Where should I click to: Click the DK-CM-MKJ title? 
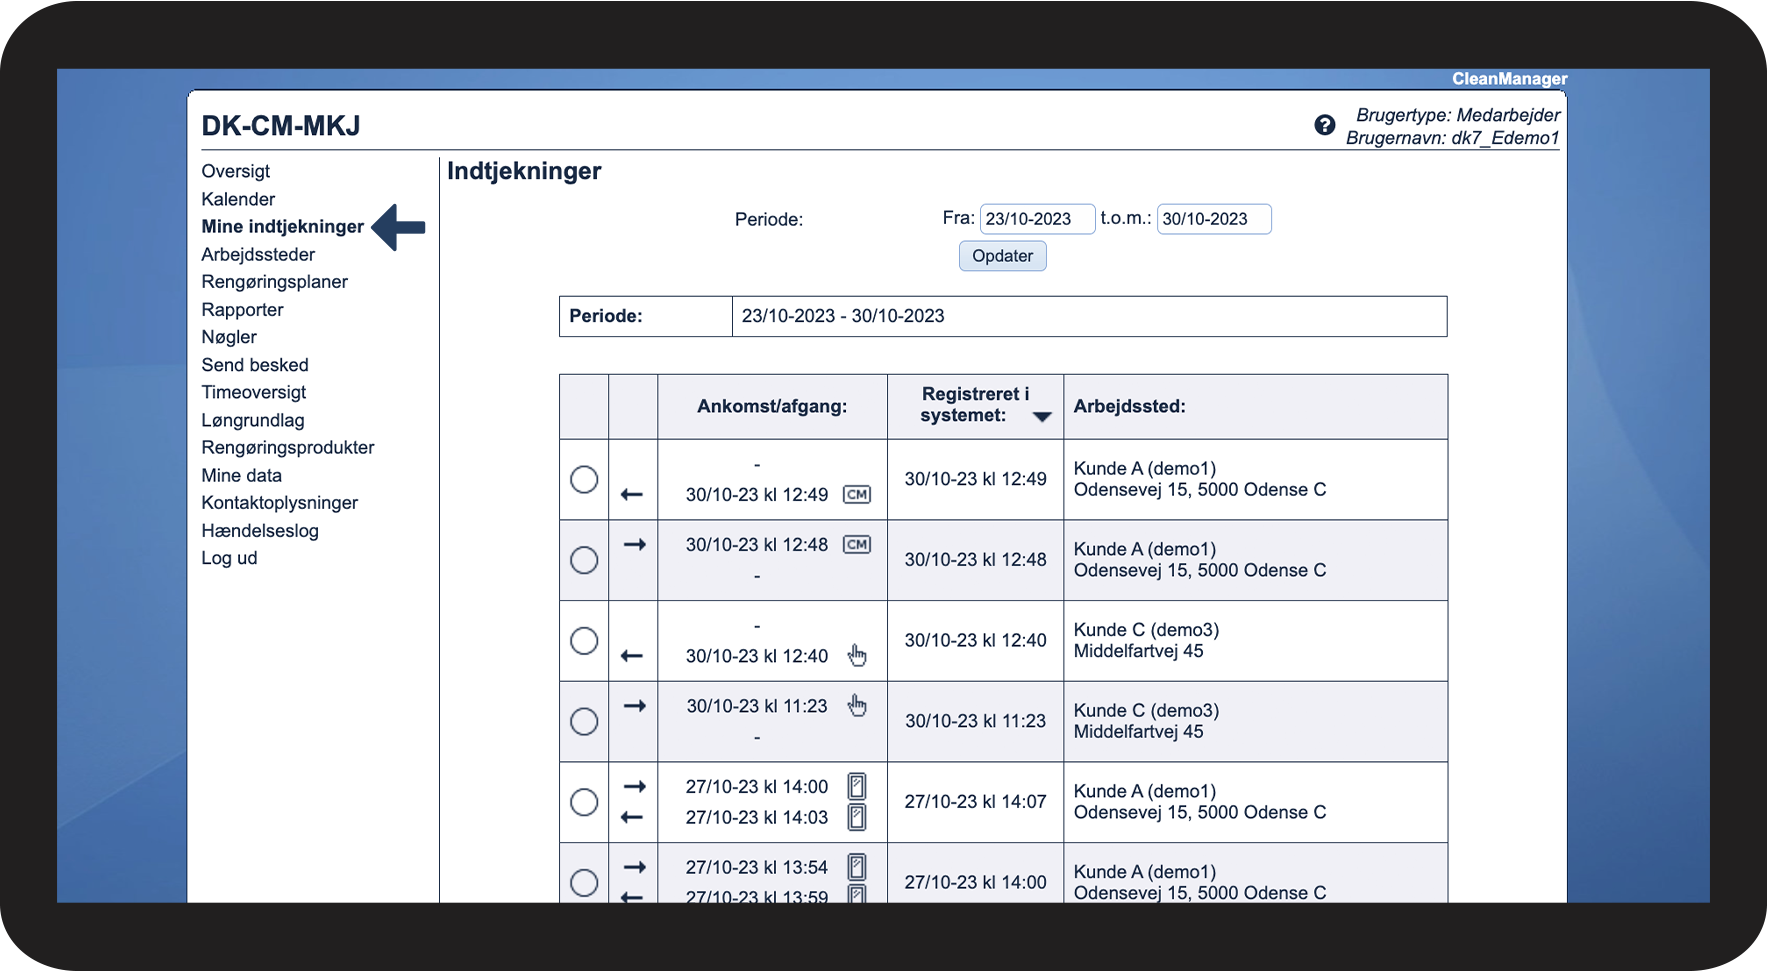(281, 126)
